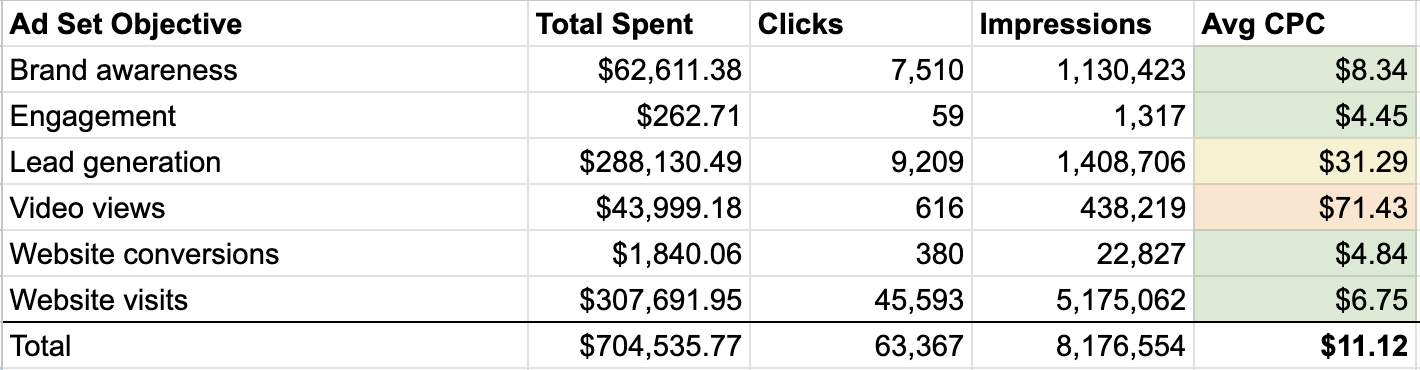The width and height of the screenshot is (1420, 370).
Task: Click the green $8.34 Avg CPC cell
Action: point(1305,70)
